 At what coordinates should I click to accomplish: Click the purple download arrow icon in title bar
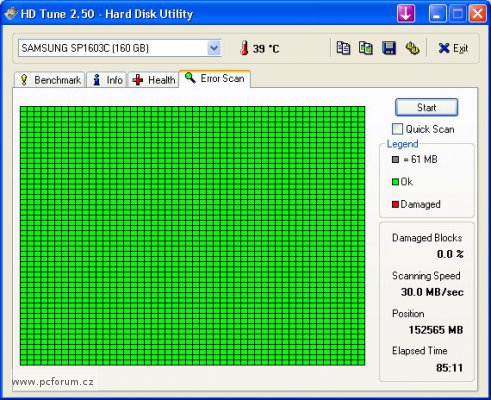(406, 14)
